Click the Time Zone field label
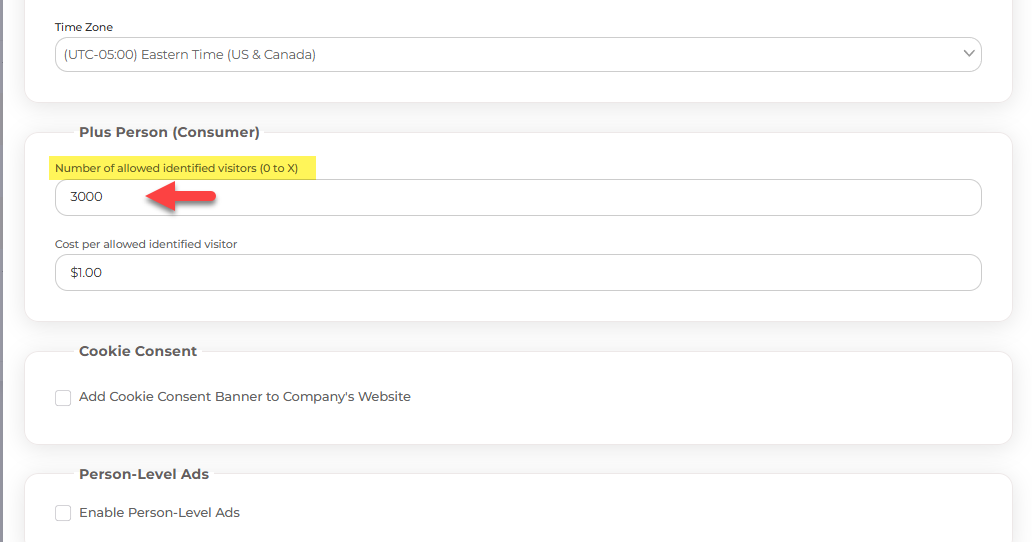The width and height of the screenshot is (1032, 542). point(84,27)
